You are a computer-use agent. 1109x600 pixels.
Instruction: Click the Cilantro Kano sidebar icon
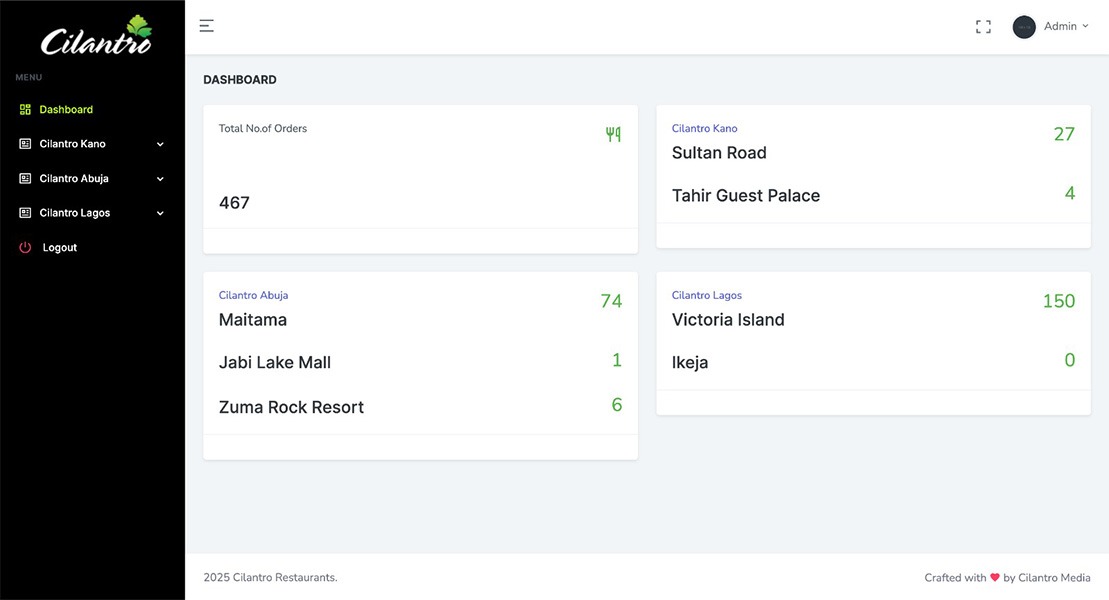pyautogui.click(x=26, y=144)
